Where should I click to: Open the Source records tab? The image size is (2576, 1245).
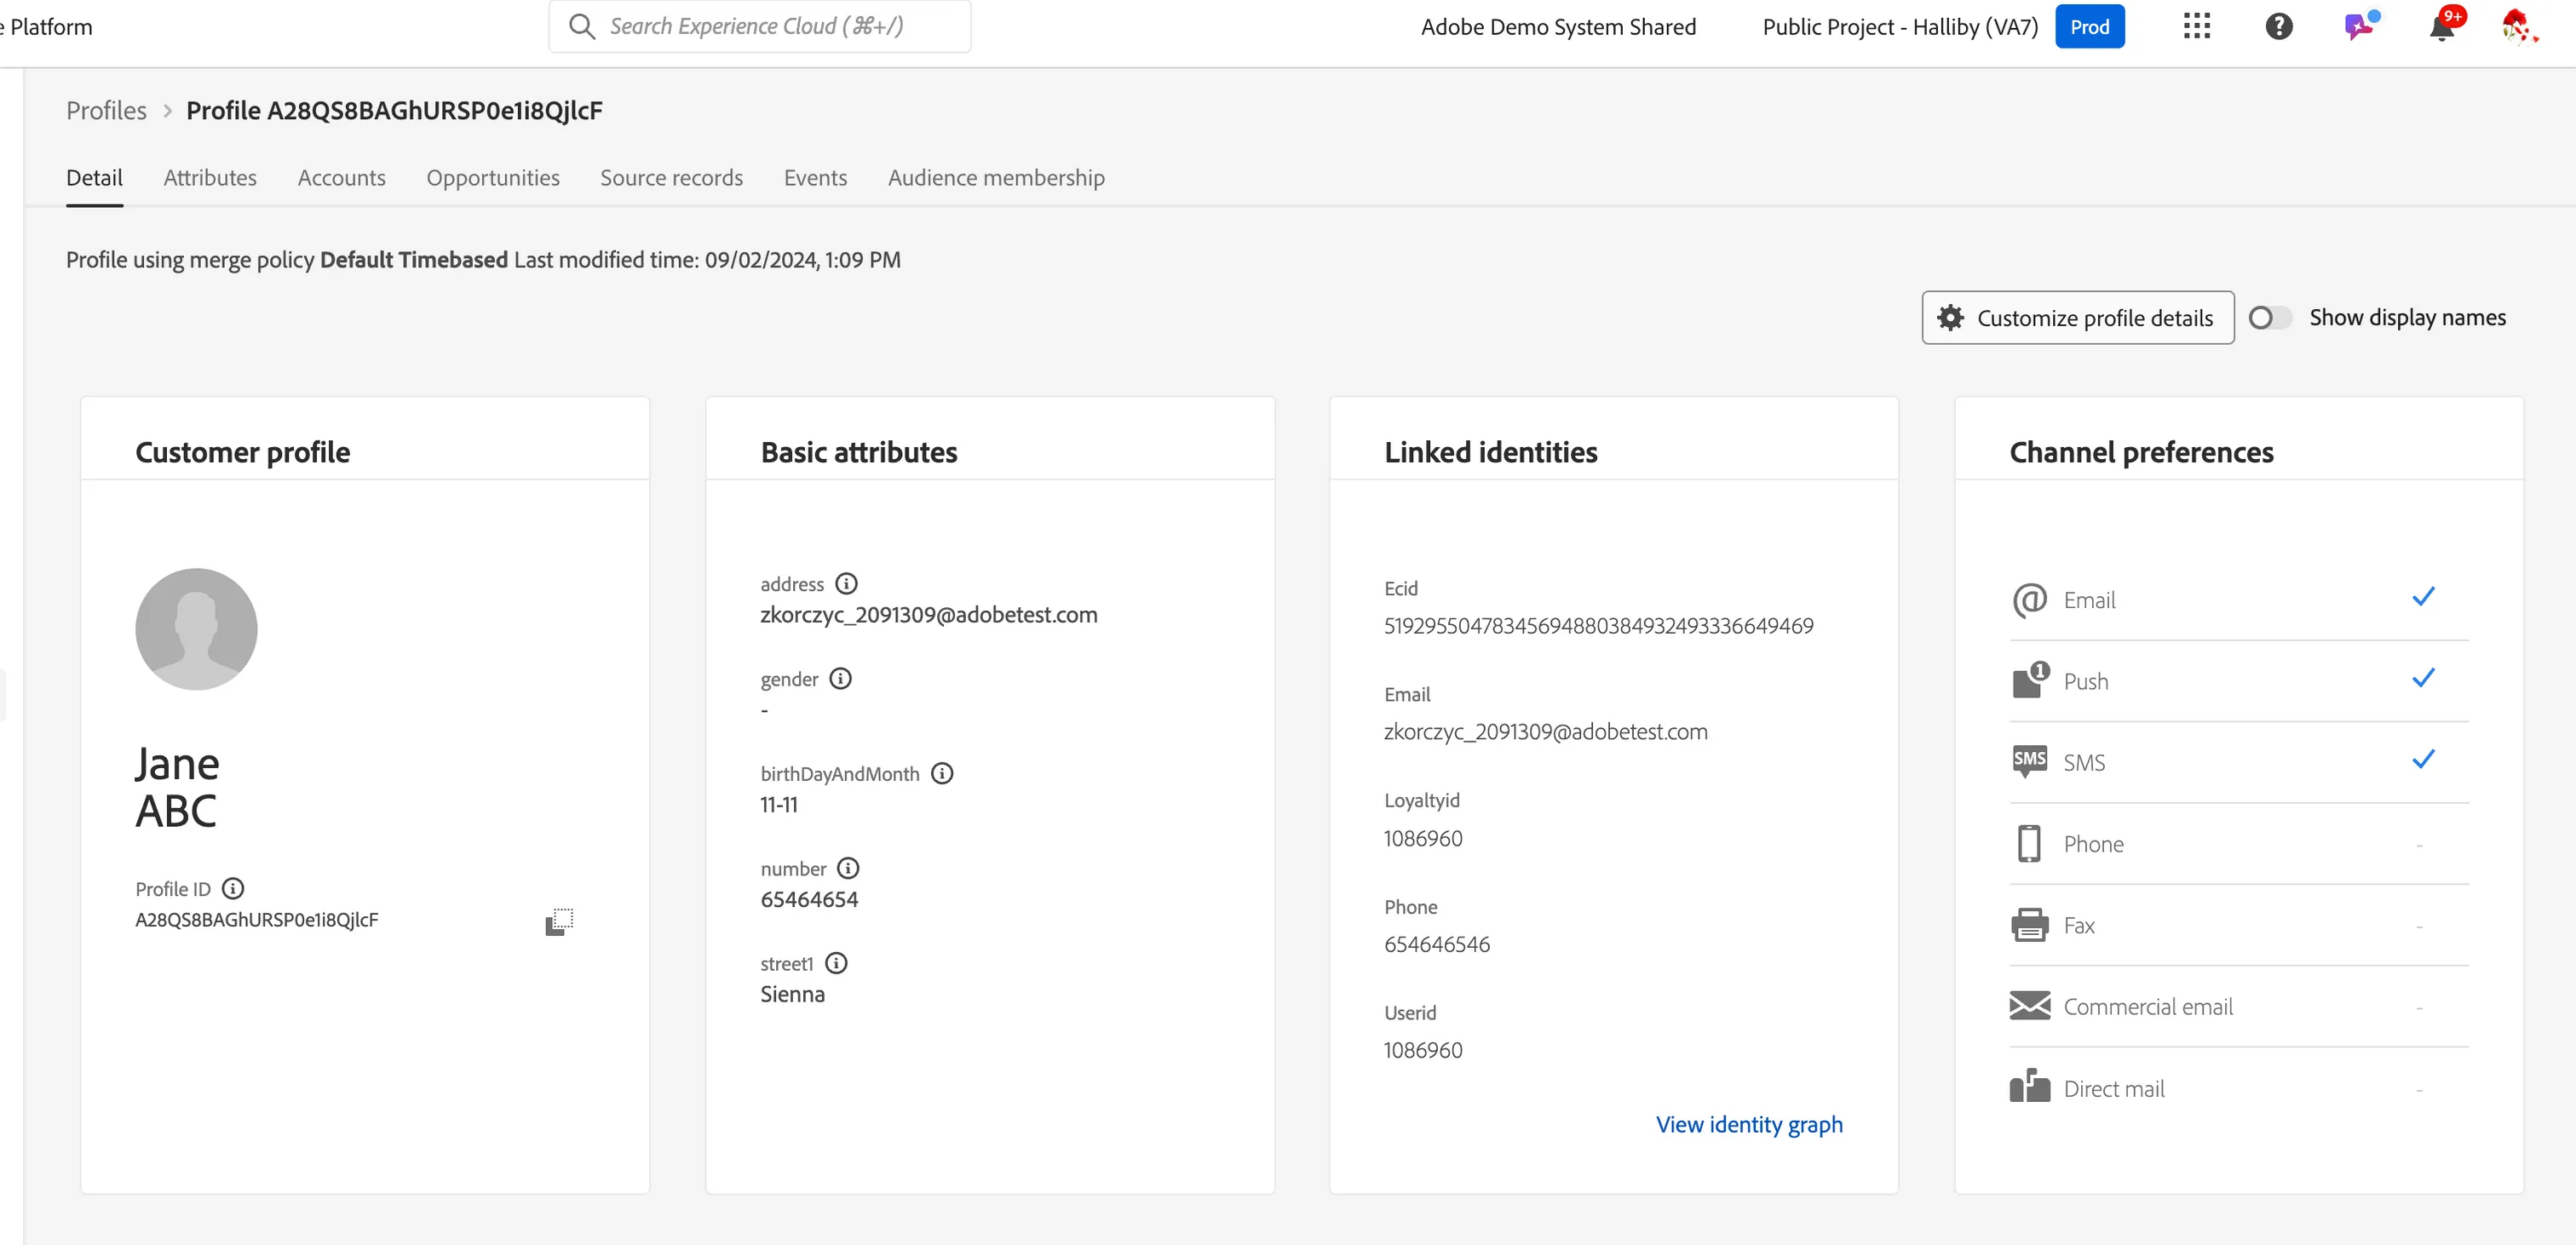point(671,178)
